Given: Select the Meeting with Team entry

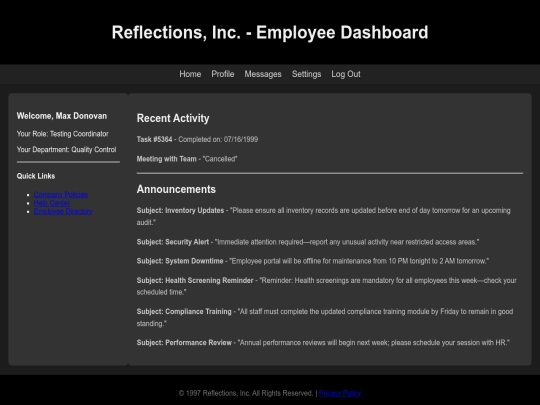Looking at the screenshot, I should (187, 159).
